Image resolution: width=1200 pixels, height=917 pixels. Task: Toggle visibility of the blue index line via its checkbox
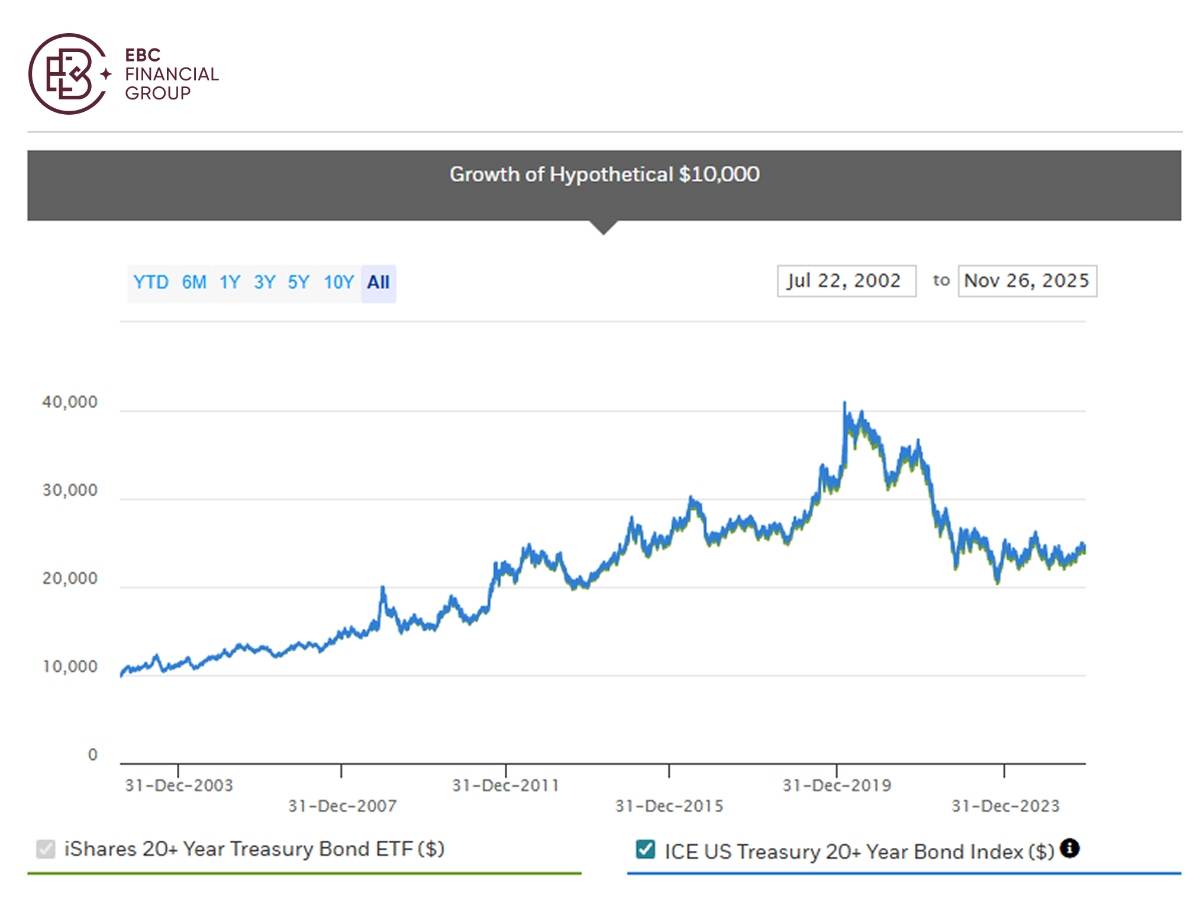coord(646,848)
